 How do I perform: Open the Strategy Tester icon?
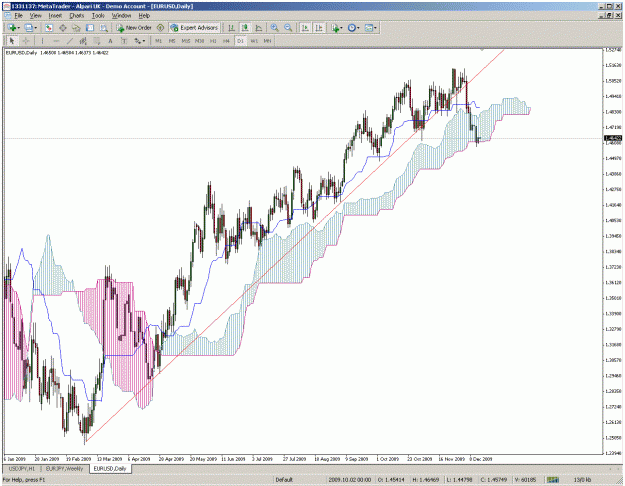click(104, 28)
